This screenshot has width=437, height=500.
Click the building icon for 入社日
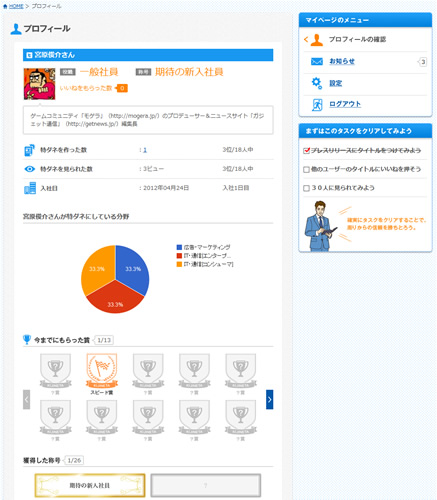tap(30, 188)
